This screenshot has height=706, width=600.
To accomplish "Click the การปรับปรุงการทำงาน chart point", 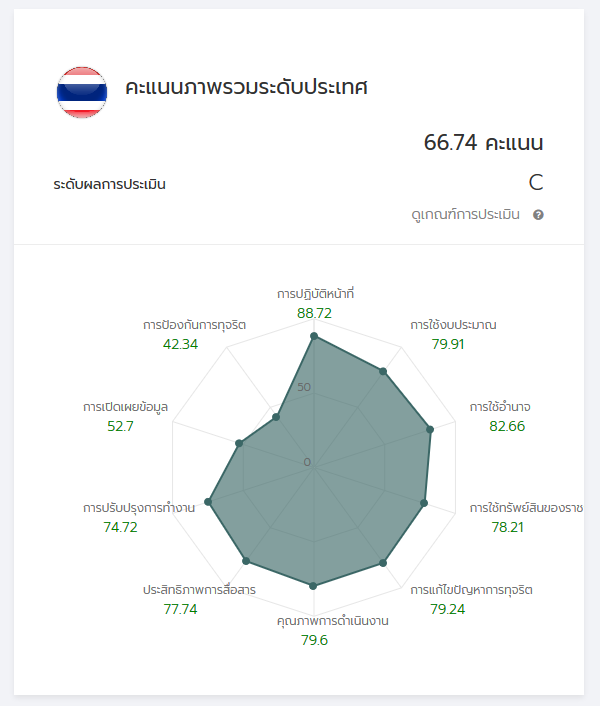I will [x=208, y=502].
